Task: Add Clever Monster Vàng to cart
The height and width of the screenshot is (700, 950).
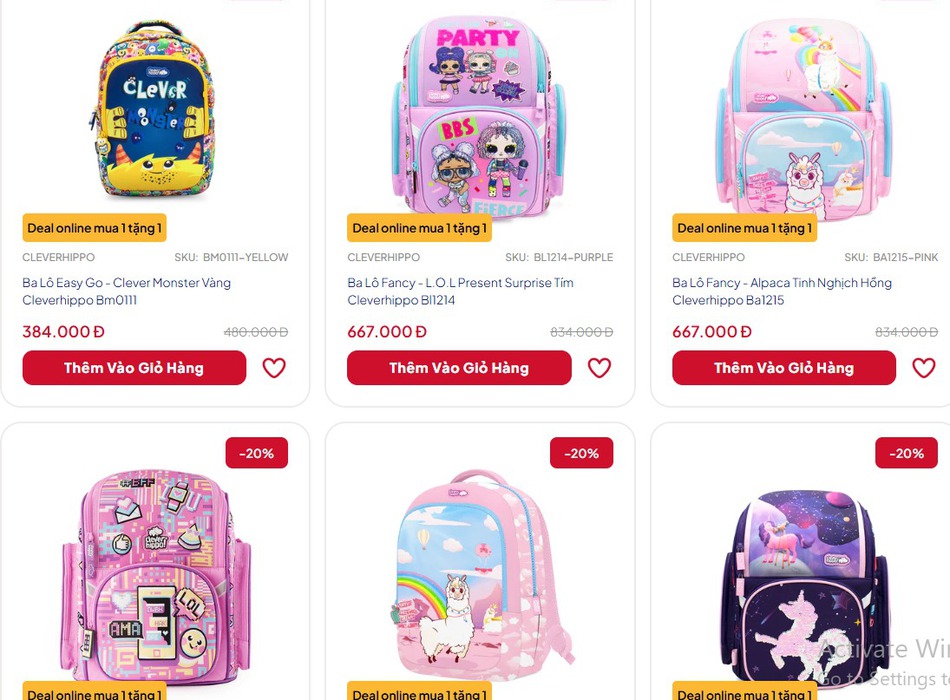Action: pyautogui.click(x=135, y=368)
